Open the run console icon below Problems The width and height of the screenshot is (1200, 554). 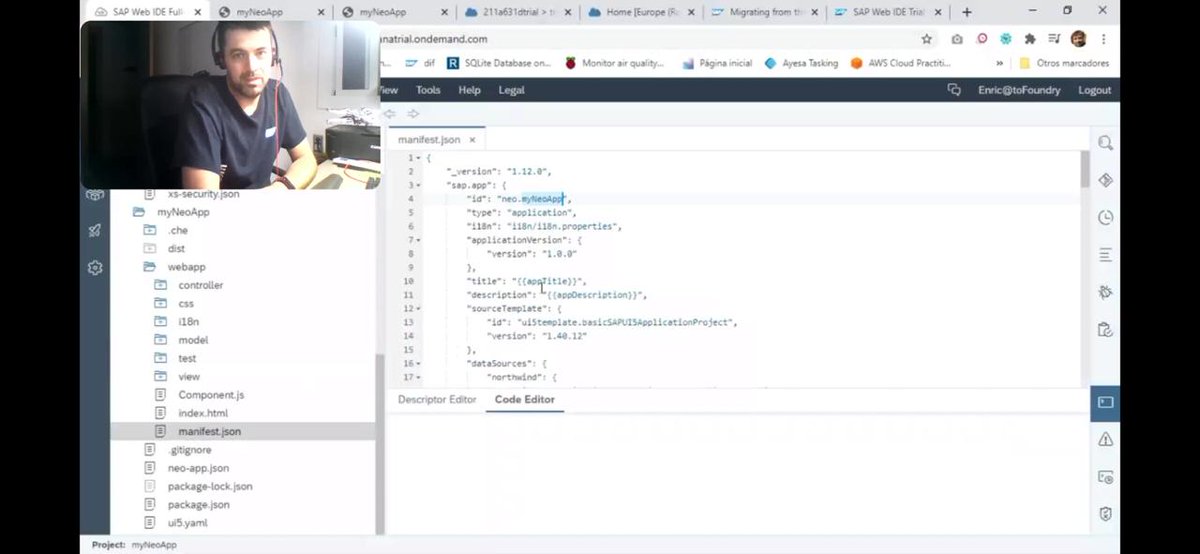point(1105,477)
